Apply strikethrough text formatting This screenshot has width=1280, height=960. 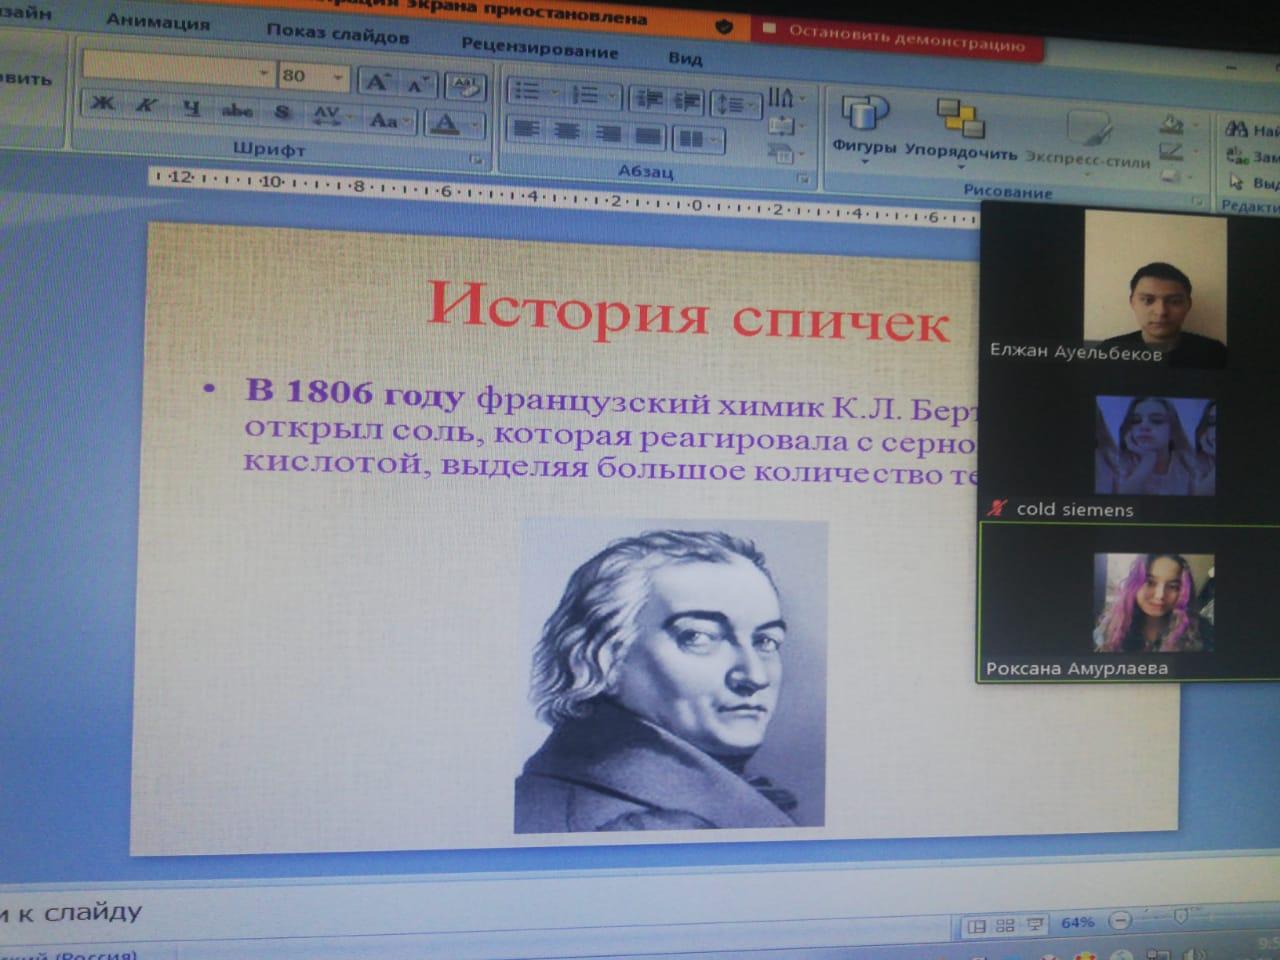click(x=237, y=111)
